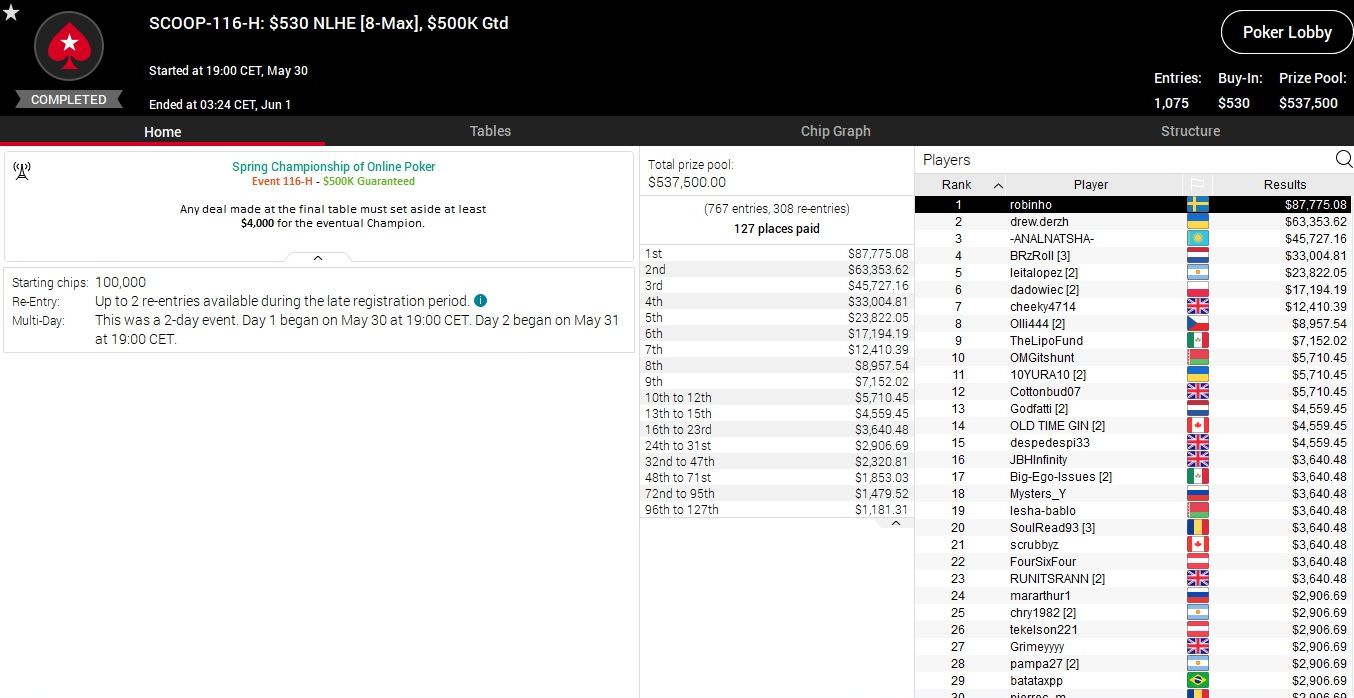This screenshot has width=1354, height=698.
Task: Click the Player column header
Action: point(1090,185)
